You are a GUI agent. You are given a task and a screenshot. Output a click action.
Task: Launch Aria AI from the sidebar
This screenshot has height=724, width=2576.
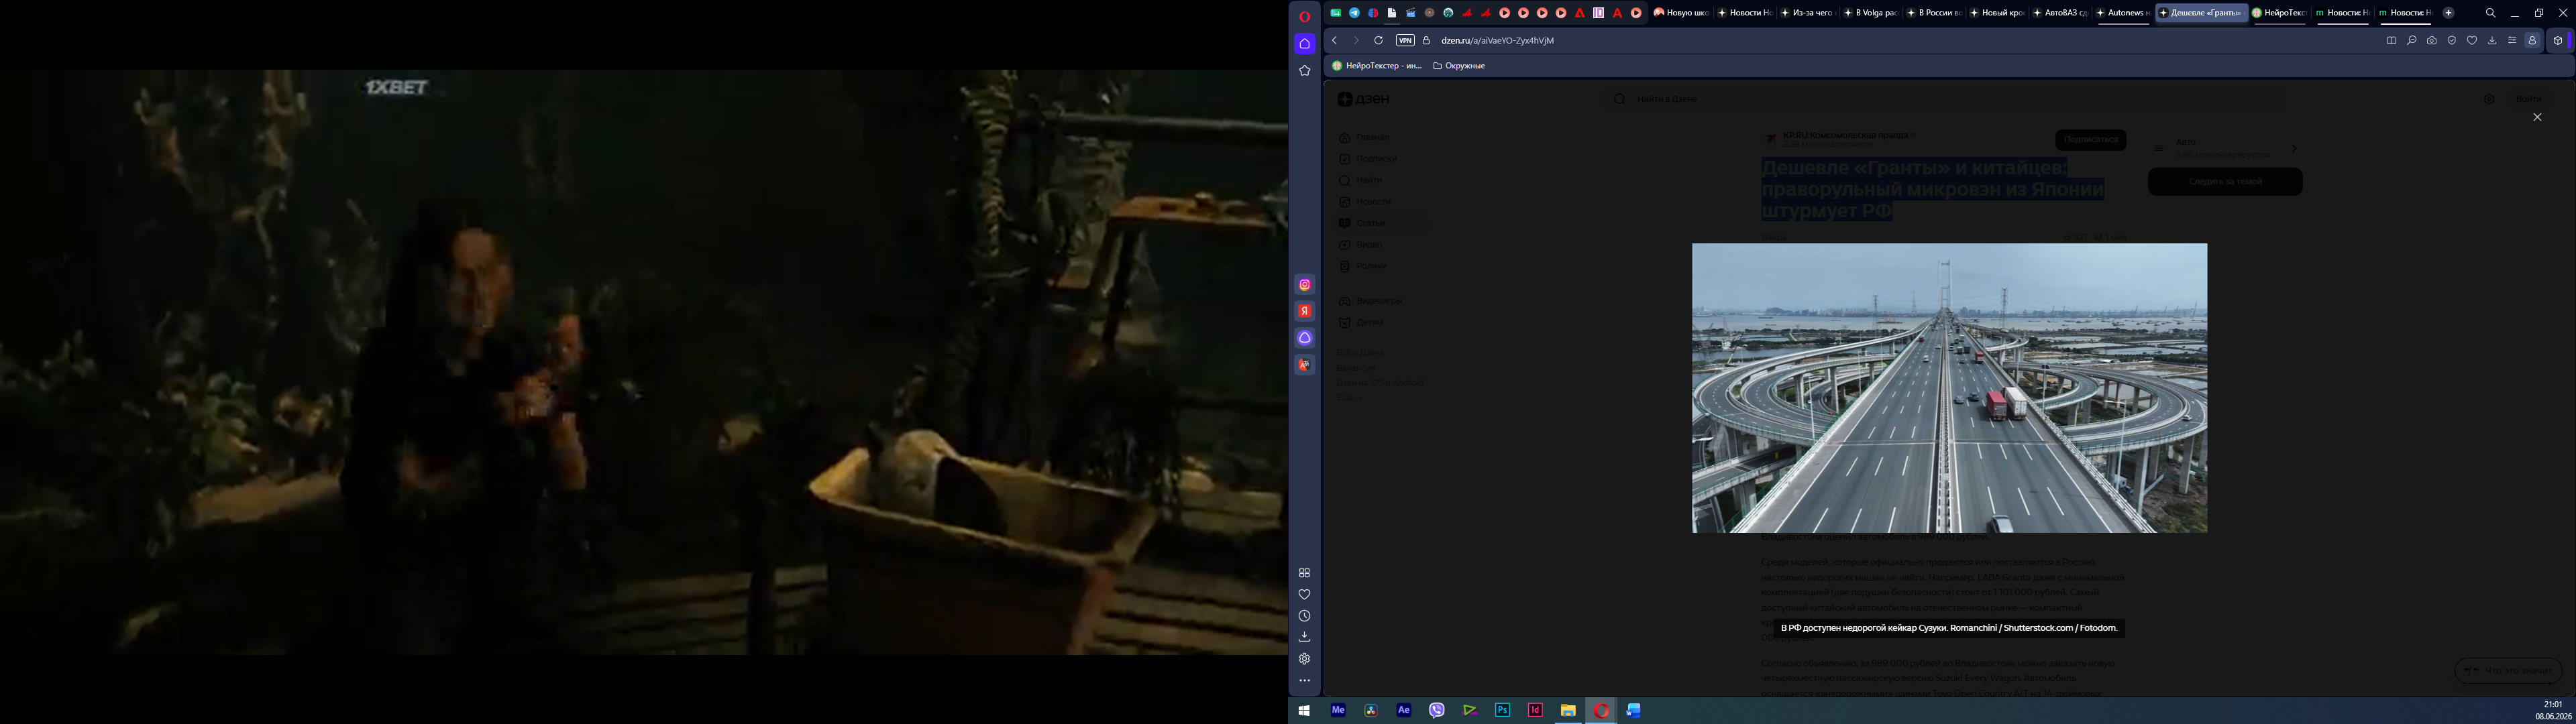tap(1304, 338)
